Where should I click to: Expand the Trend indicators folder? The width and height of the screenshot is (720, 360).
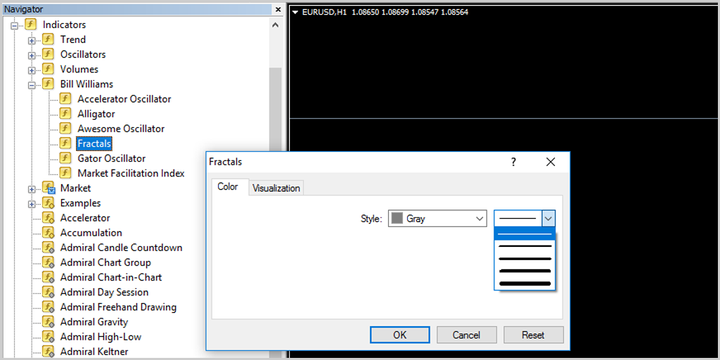(x=32, y=41)
